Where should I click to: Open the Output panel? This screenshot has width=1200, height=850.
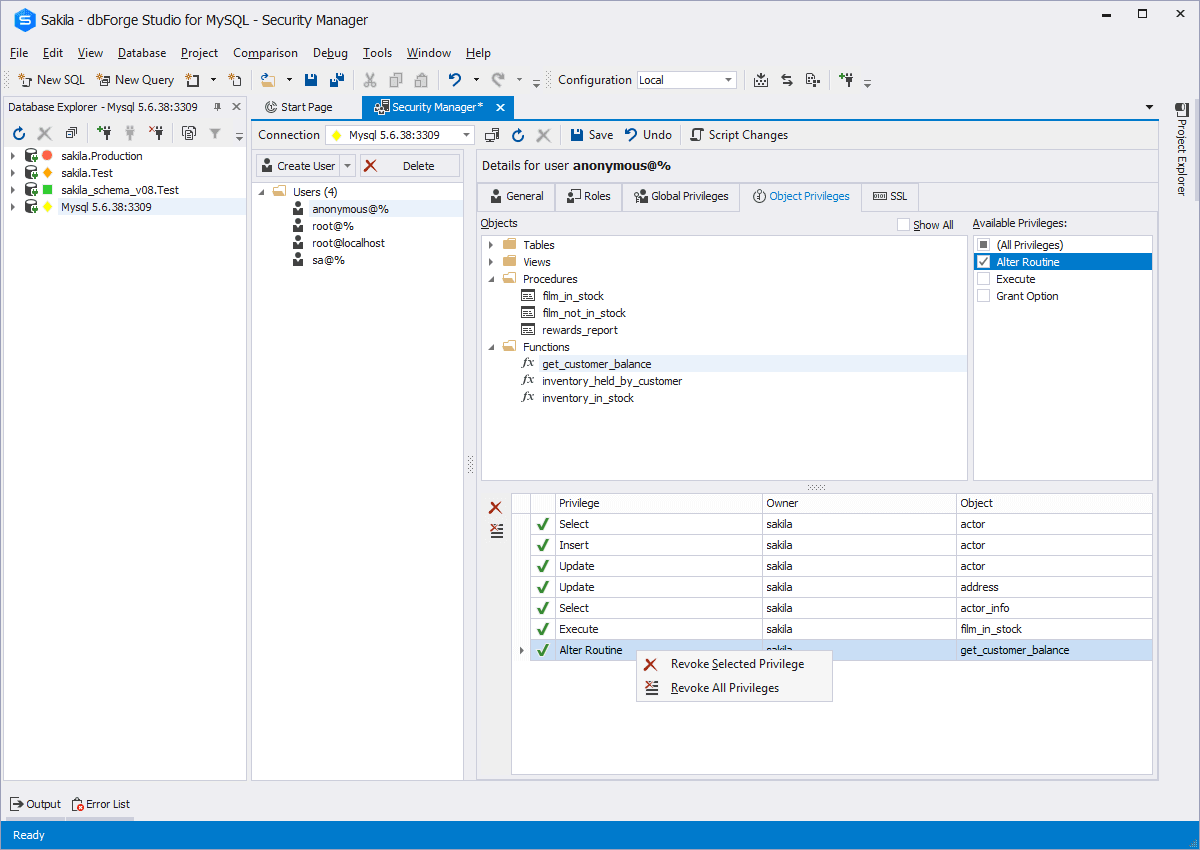pos(36,804)
